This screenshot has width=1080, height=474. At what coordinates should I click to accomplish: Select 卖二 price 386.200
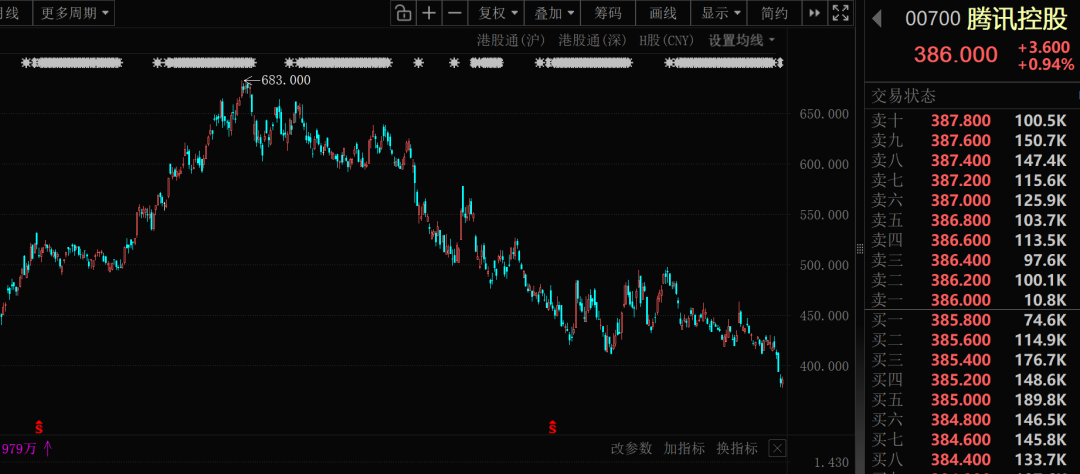tap(961, 280)
